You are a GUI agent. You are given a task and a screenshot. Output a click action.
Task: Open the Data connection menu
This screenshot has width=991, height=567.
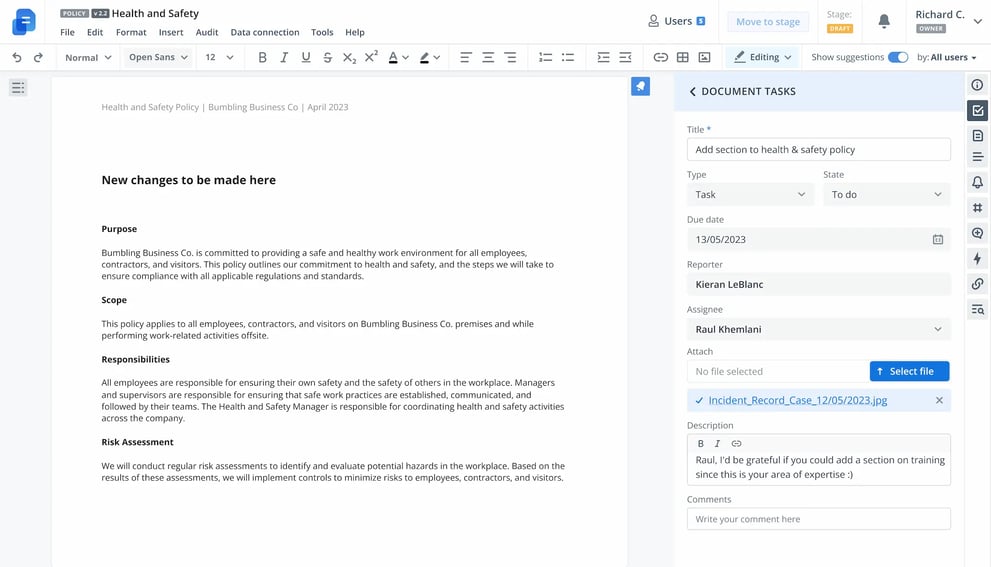click(x=265, y=32)
